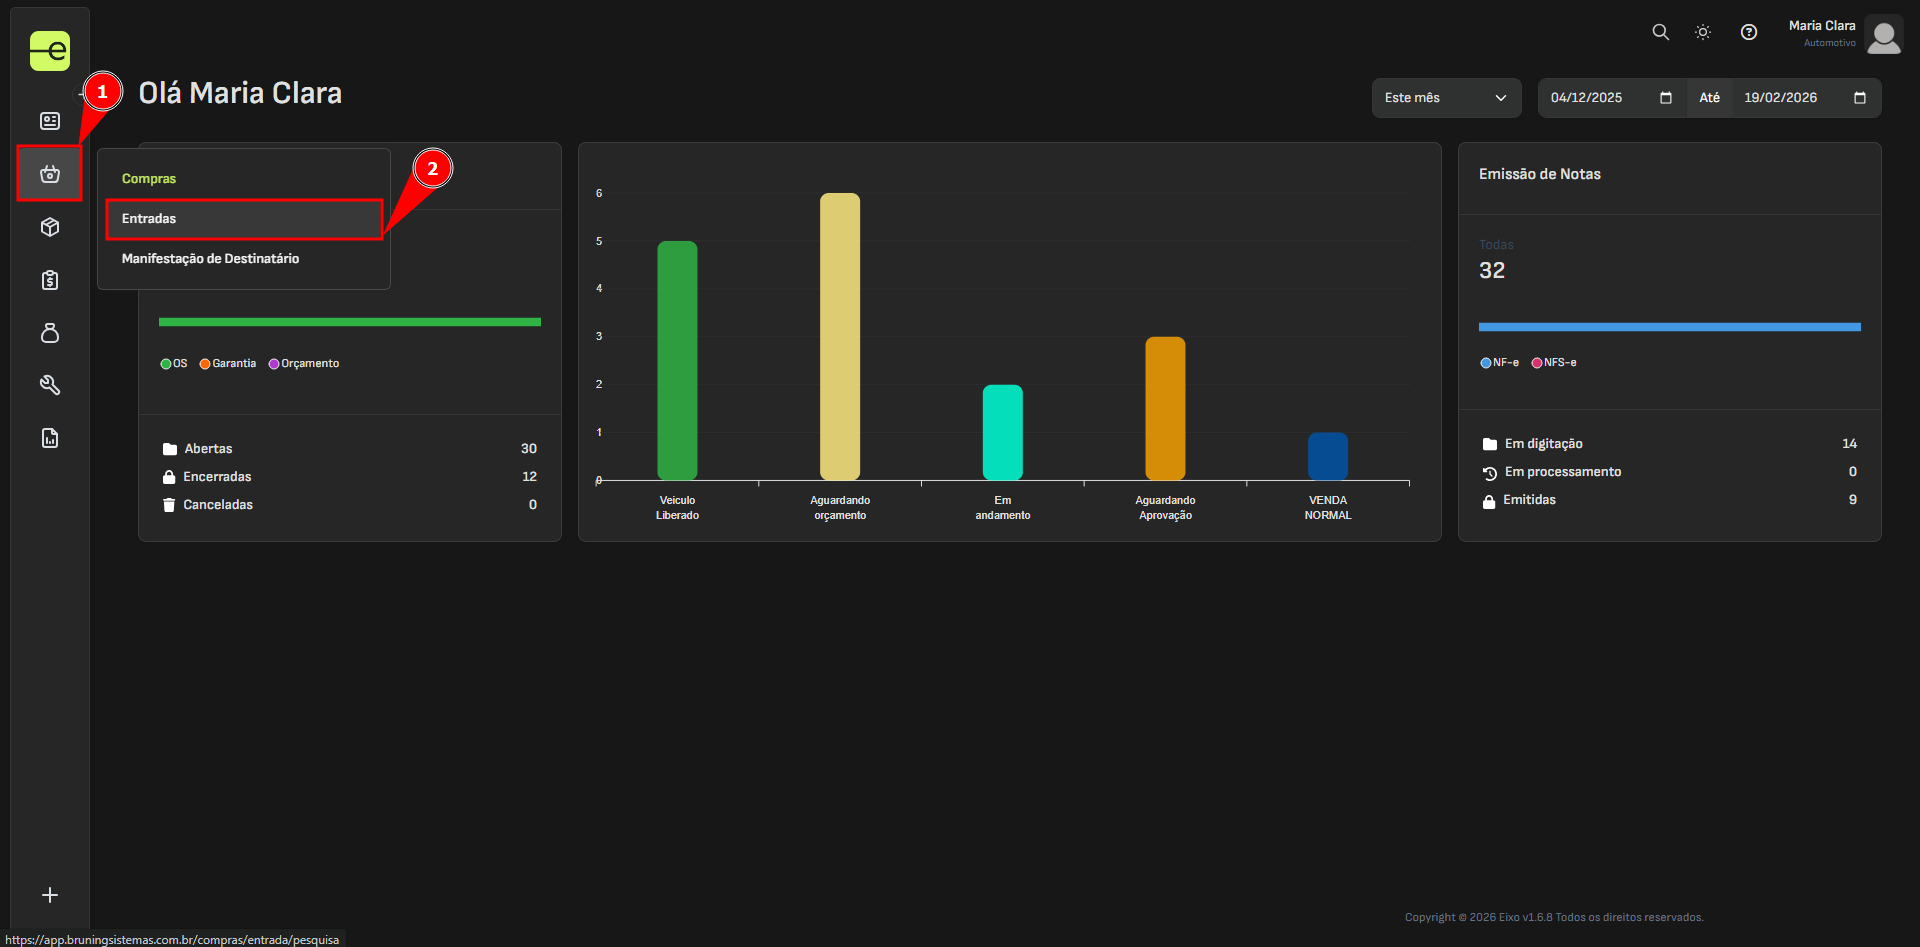This screenshot has width=1920, height=947.
Task: Open the end date calendar picker
Action: click(1860, 98)
